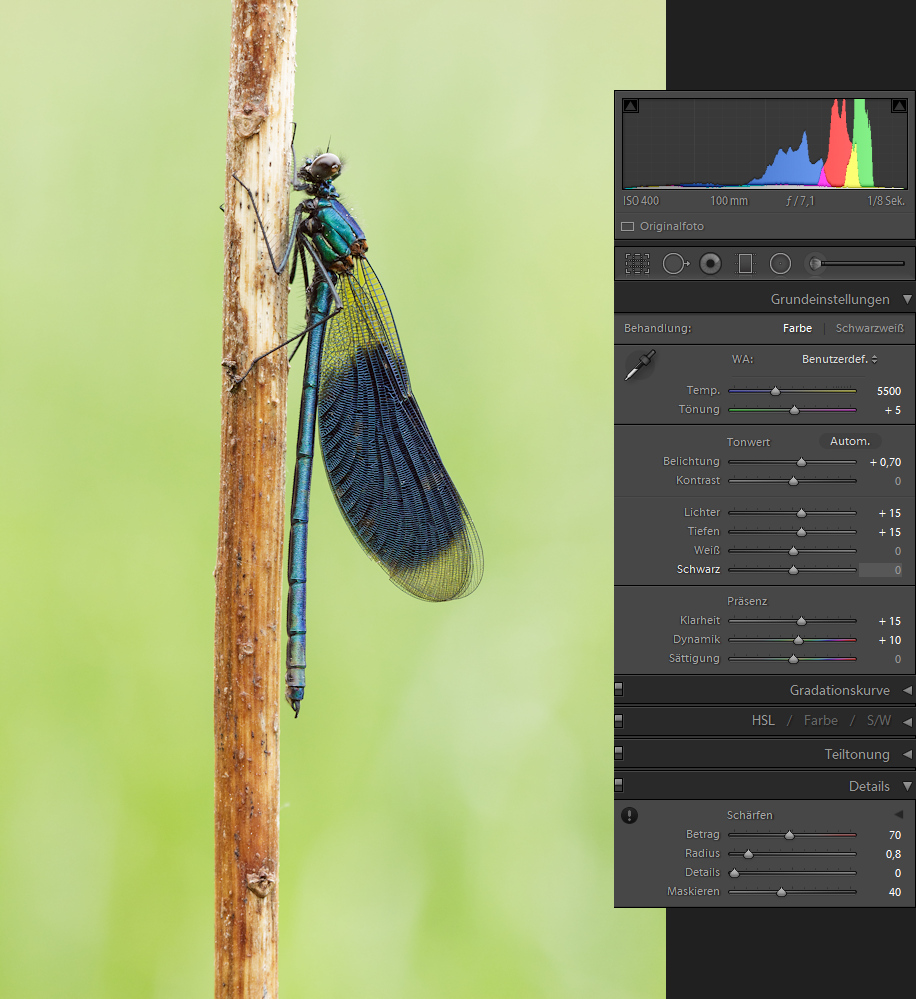Enable the Originalfoto checkbox
916x999 pixels.
628,227
